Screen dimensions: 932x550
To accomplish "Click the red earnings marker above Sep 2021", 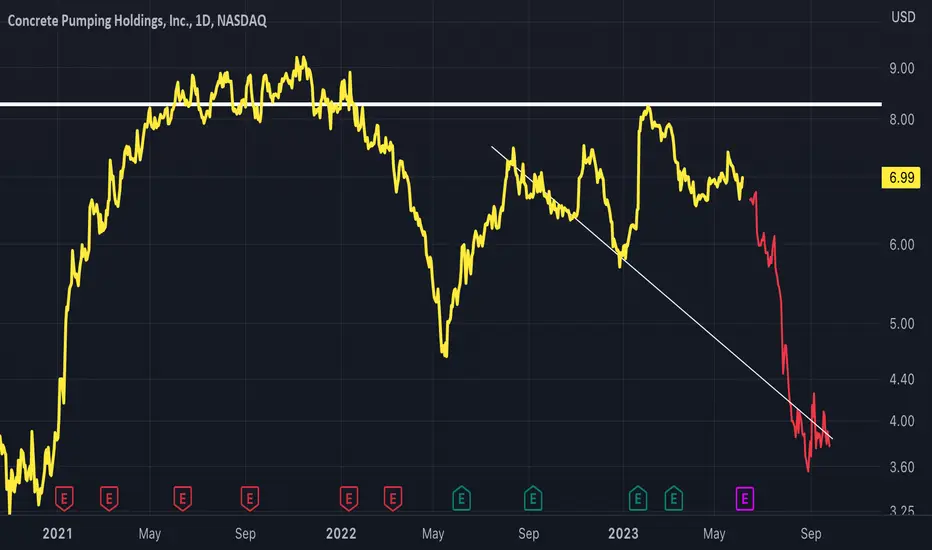I will tap(250, 498).
